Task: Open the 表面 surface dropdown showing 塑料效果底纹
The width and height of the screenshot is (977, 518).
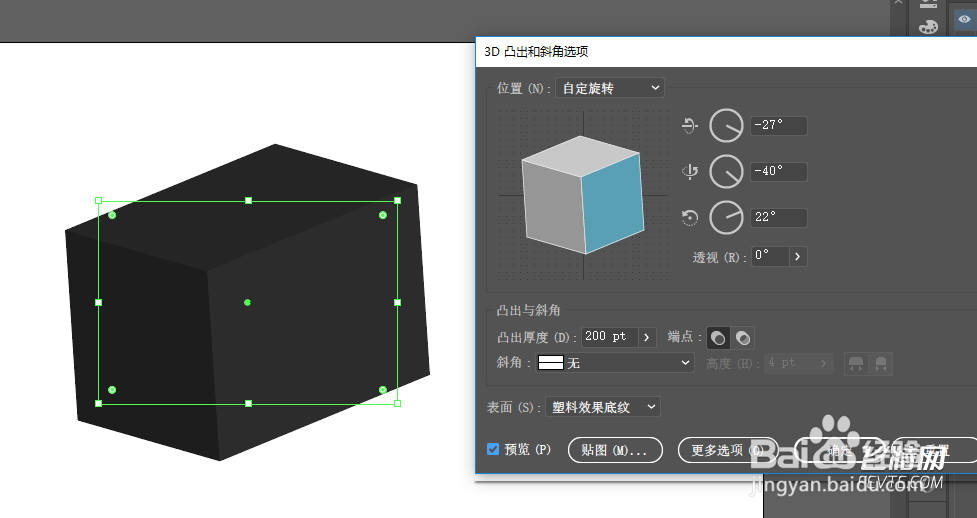Action: [603, 407]
